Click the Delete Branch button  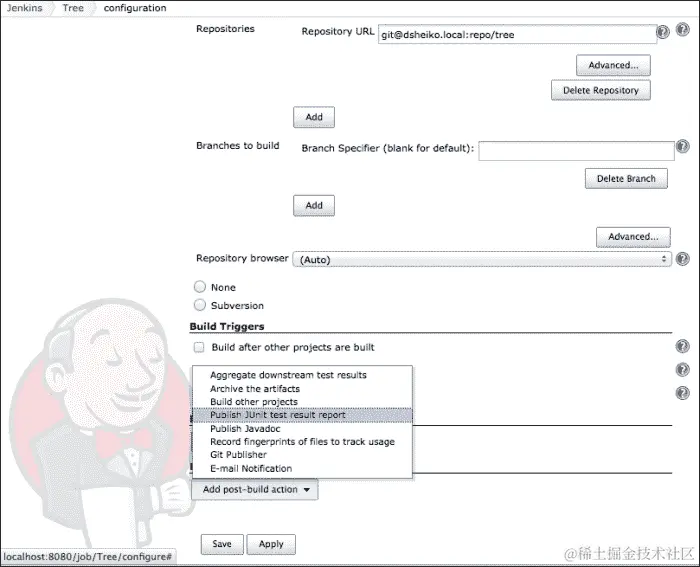[x=626, y=179]
